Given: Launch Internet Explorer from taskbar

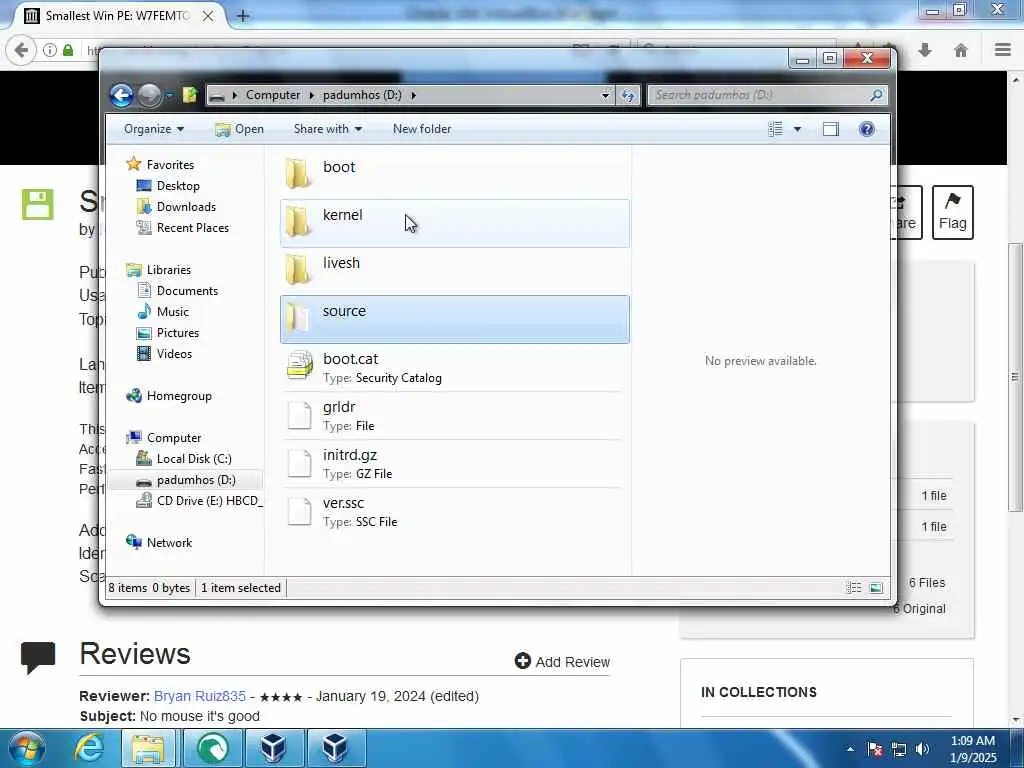Looking at the screenshot, I should point(89,748).
